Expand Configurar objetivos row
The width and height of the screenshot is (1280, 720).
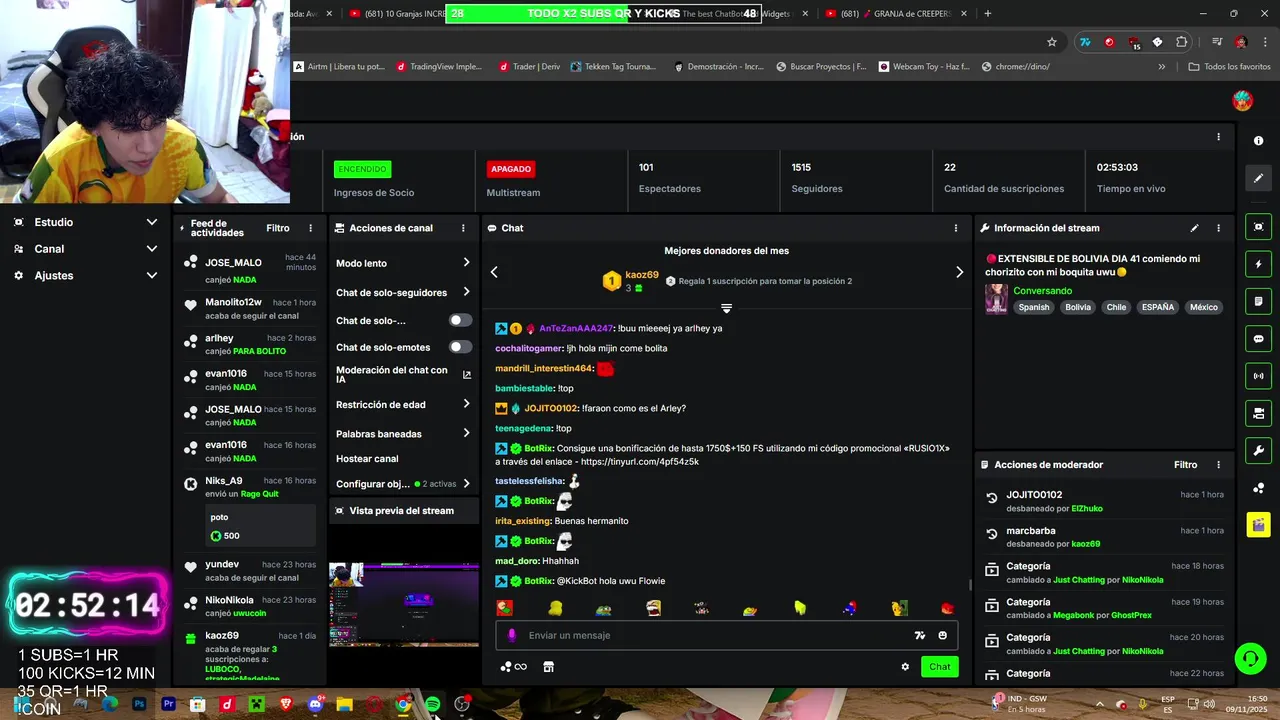(403, 484)
